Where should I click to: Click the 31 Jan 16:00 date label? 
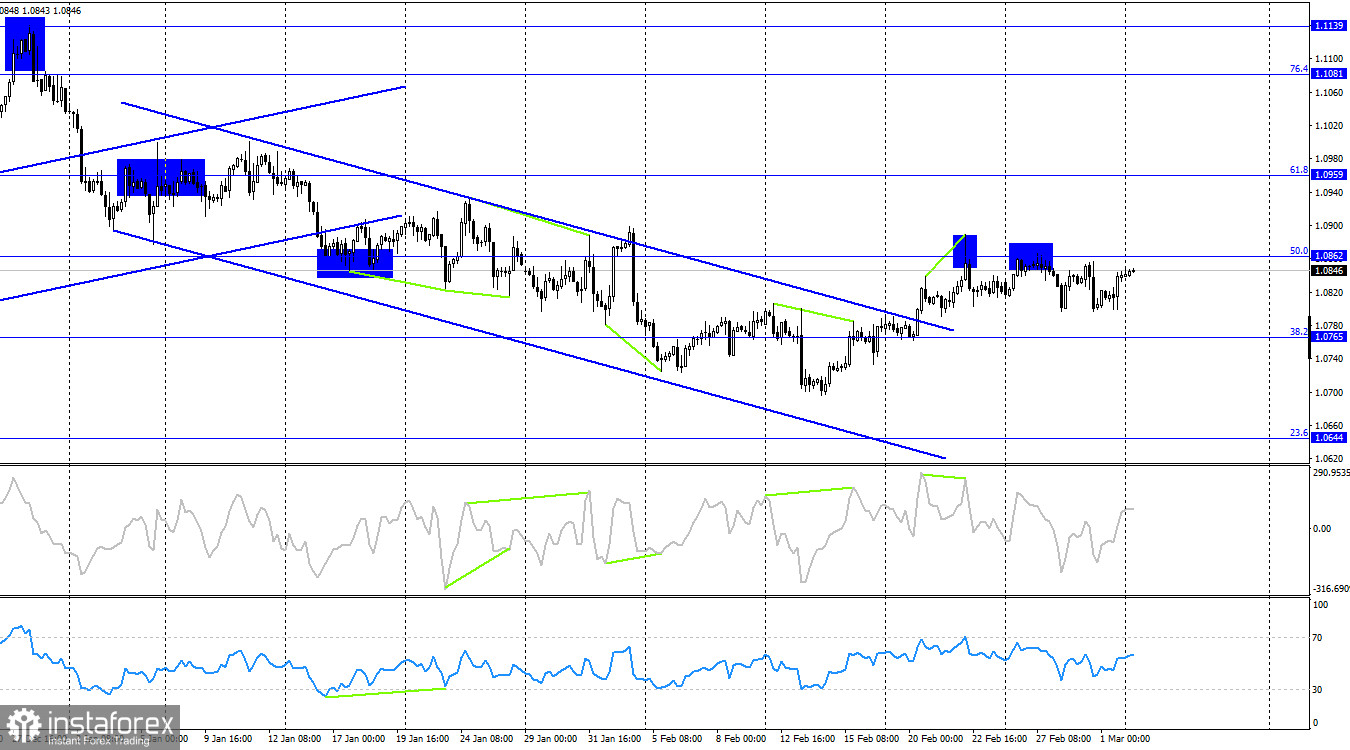[613, 741]
